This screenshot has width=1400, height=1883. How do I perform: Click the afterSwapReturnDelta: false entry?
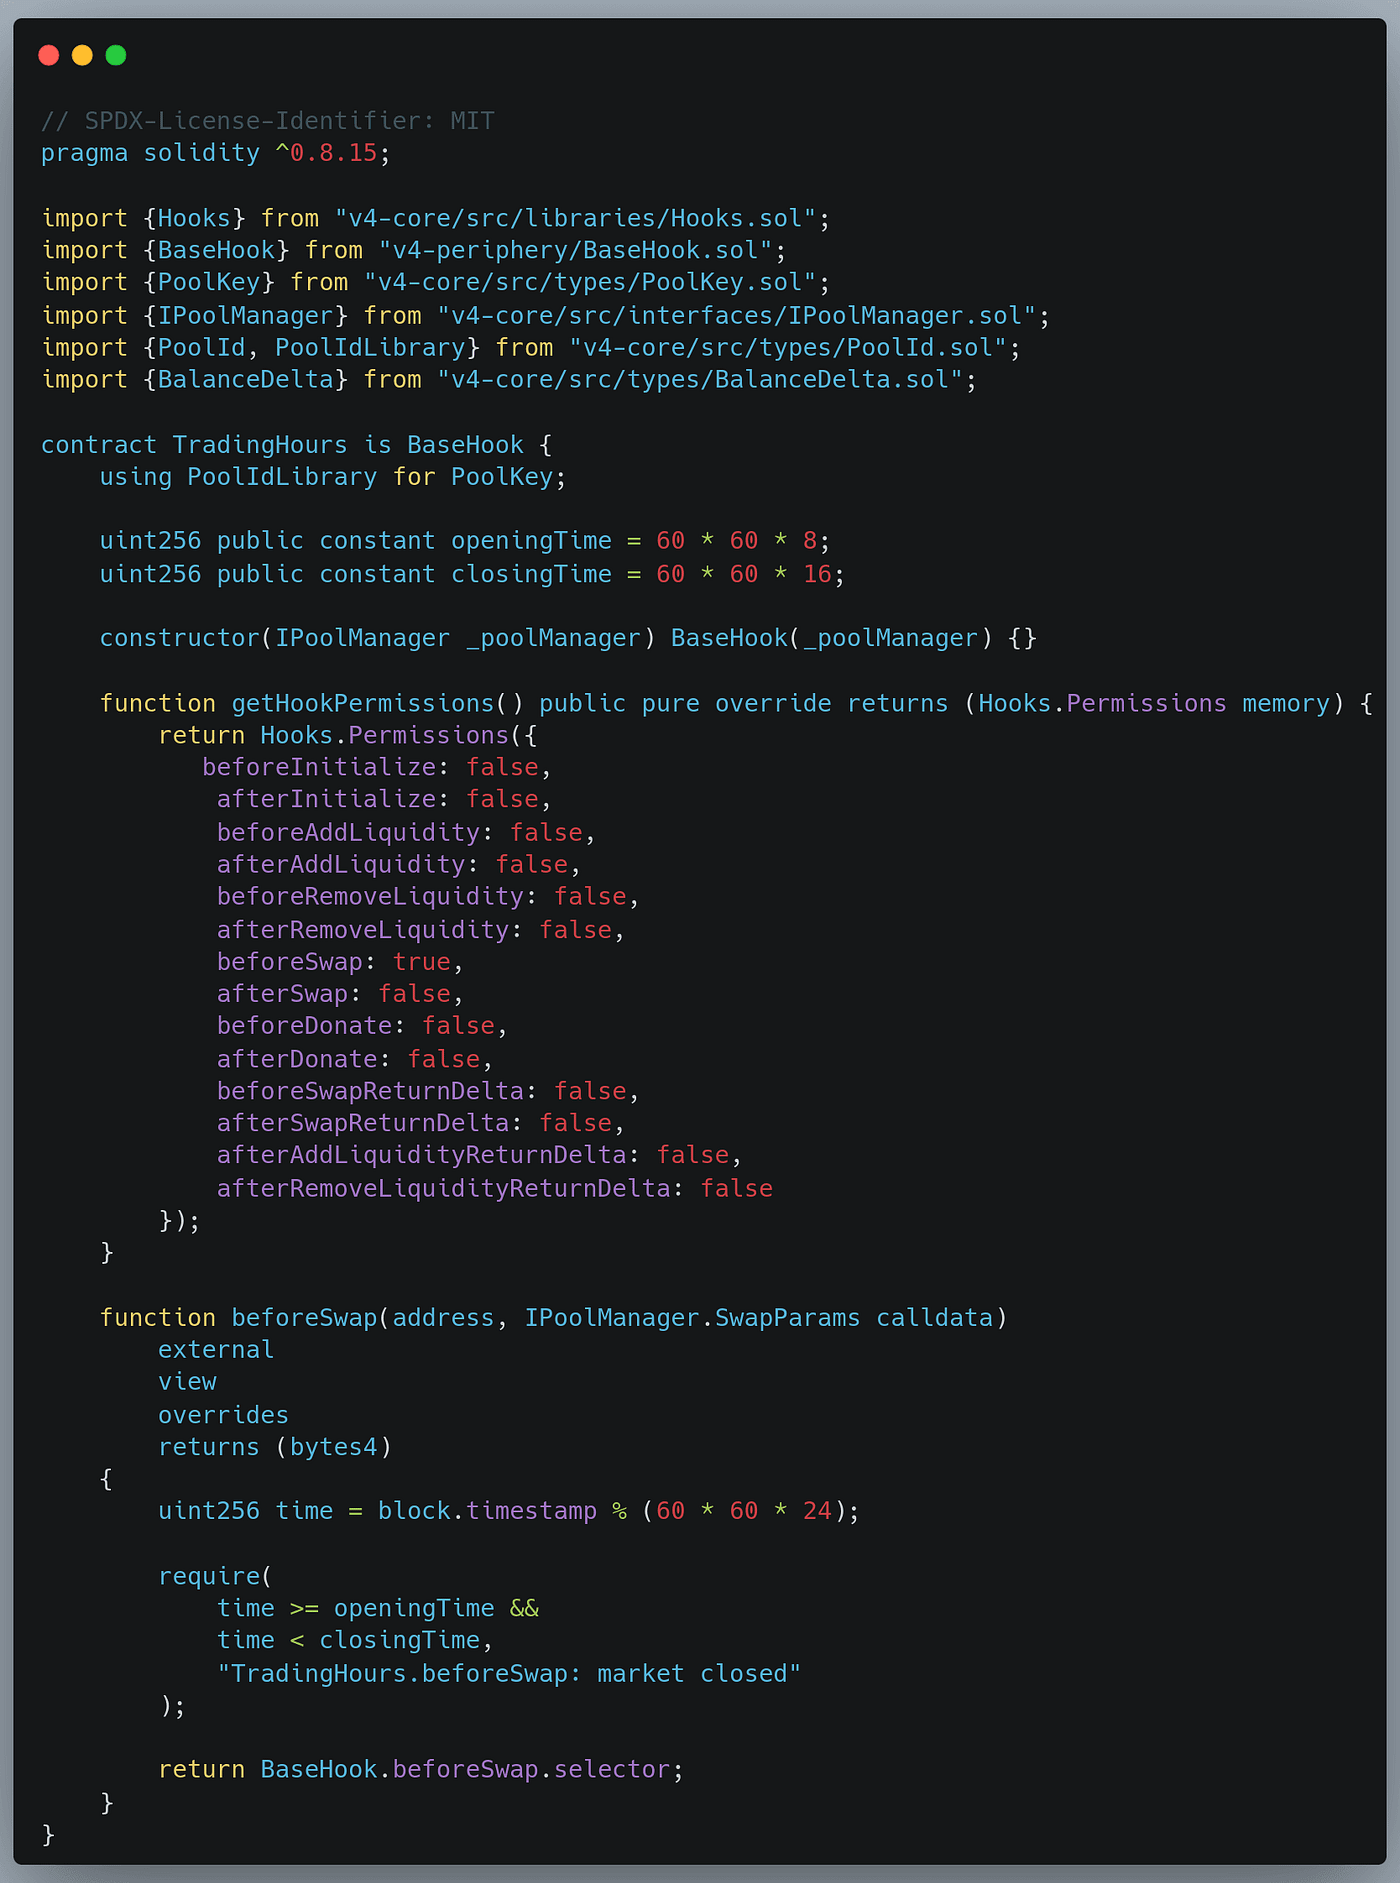point(421,1123)
